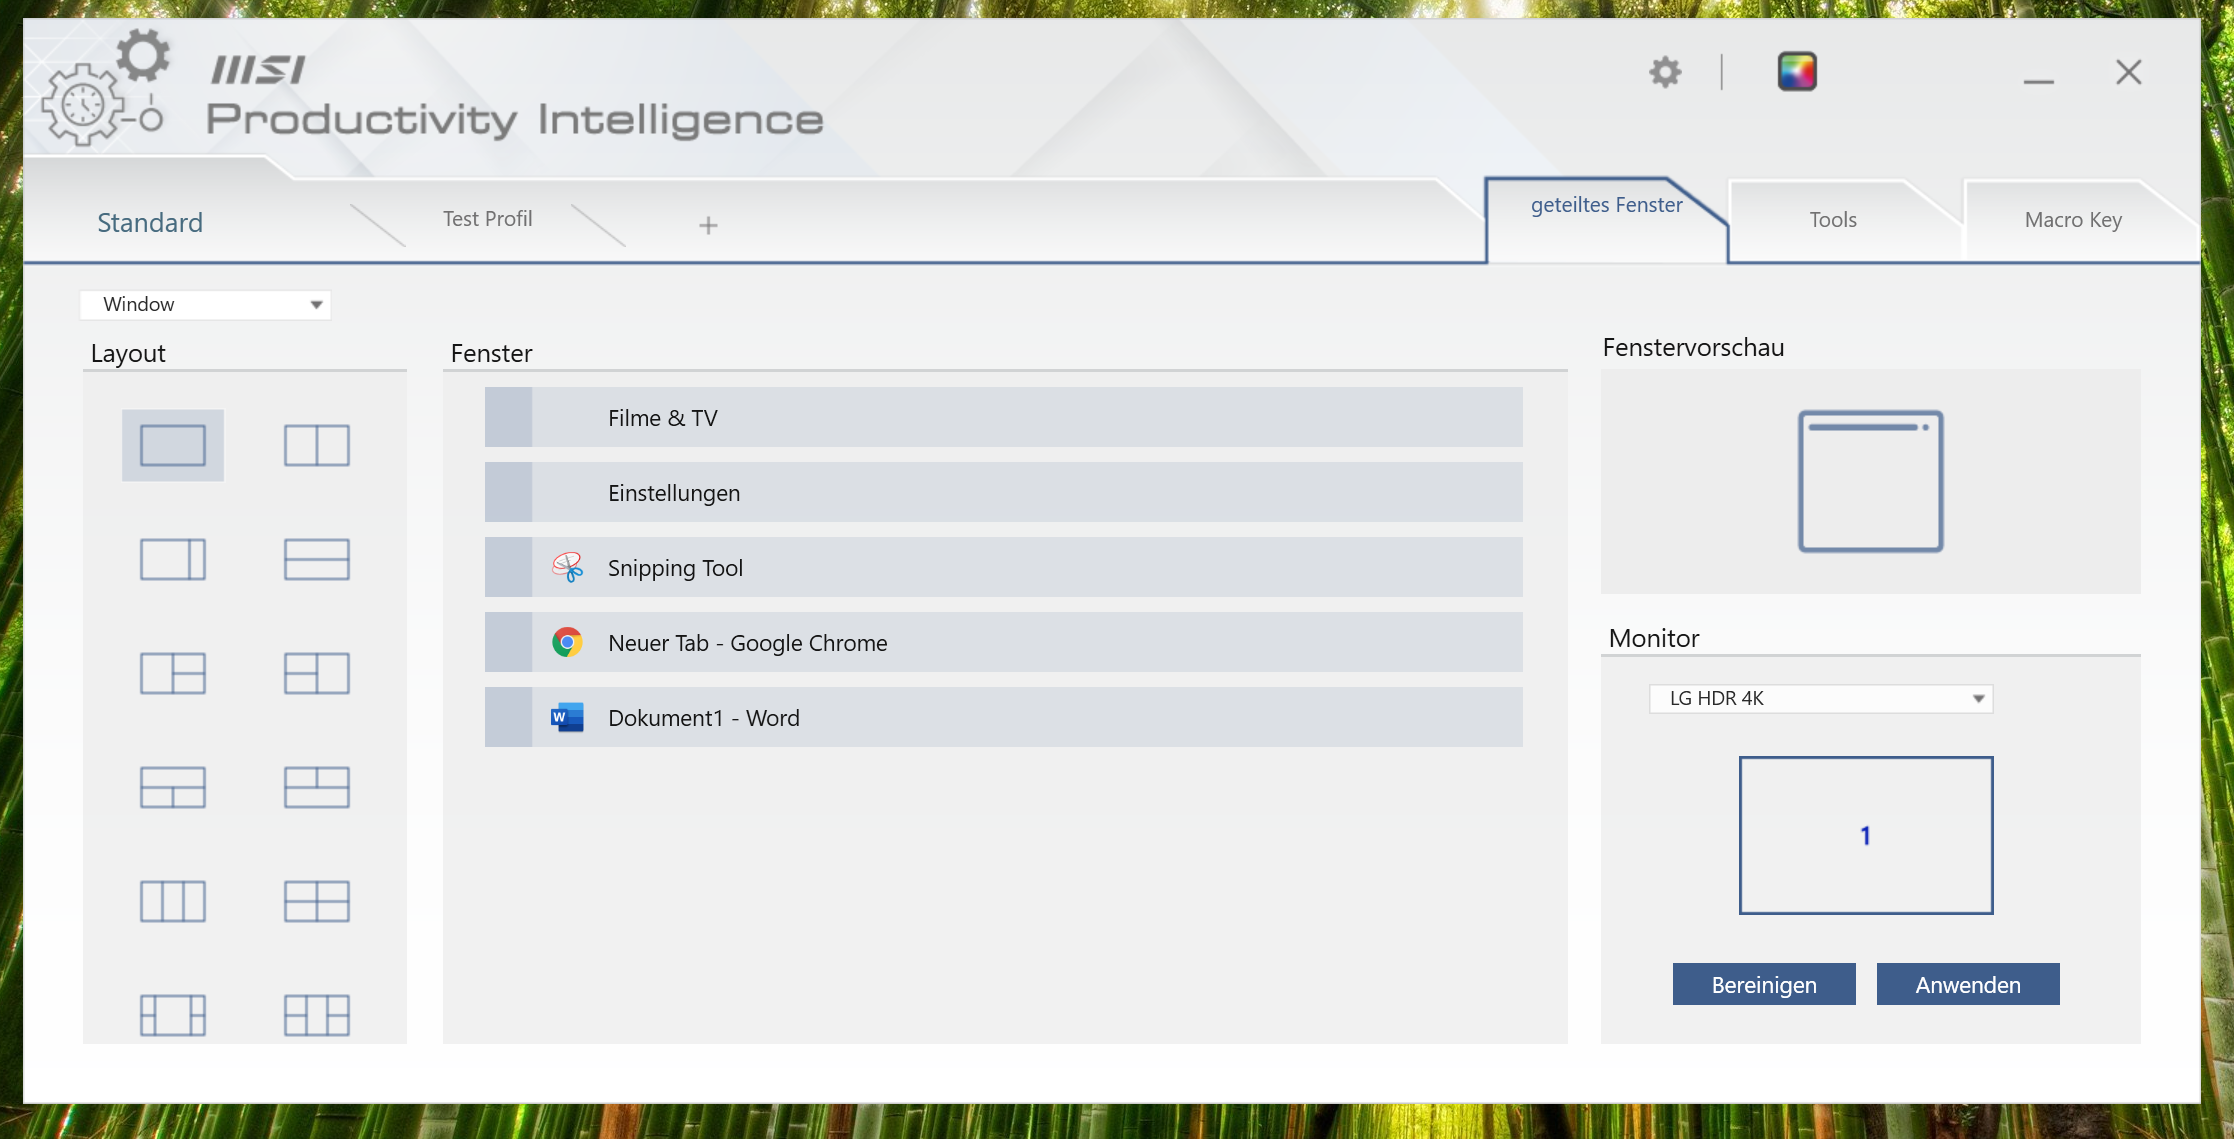Open the LG HDR 4K monitor dropdown
The image size is (2234, 1139).
(x=1820, y=698)
